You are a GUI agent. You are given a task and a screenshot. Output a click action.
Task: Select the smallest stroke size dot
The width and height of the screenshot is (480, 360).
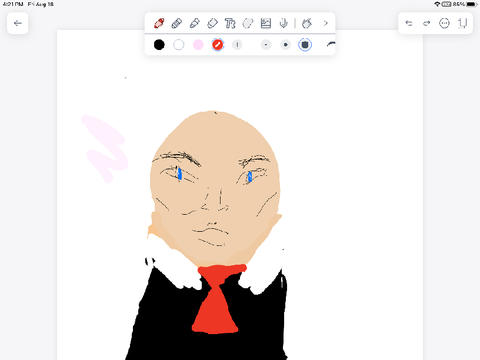pyautogui.click(x=266, y=45)
